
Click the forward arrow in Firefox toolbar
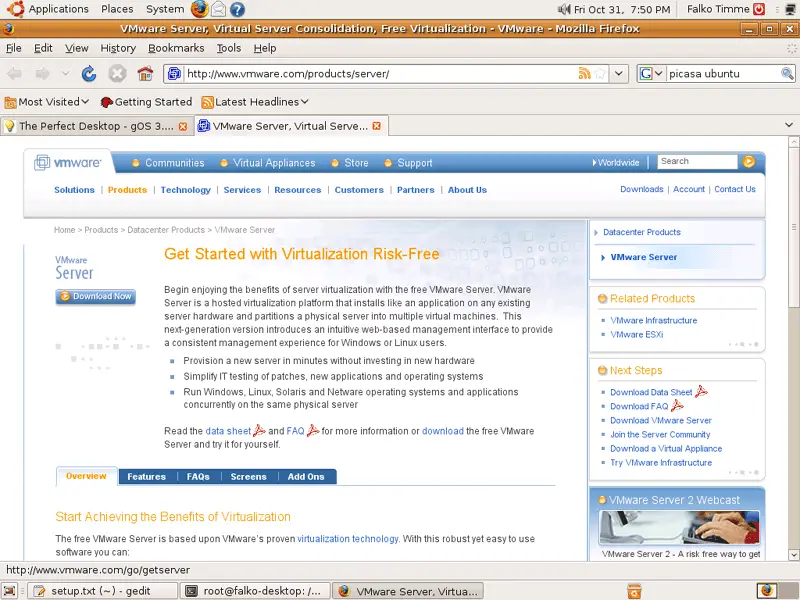click(42, 73)
